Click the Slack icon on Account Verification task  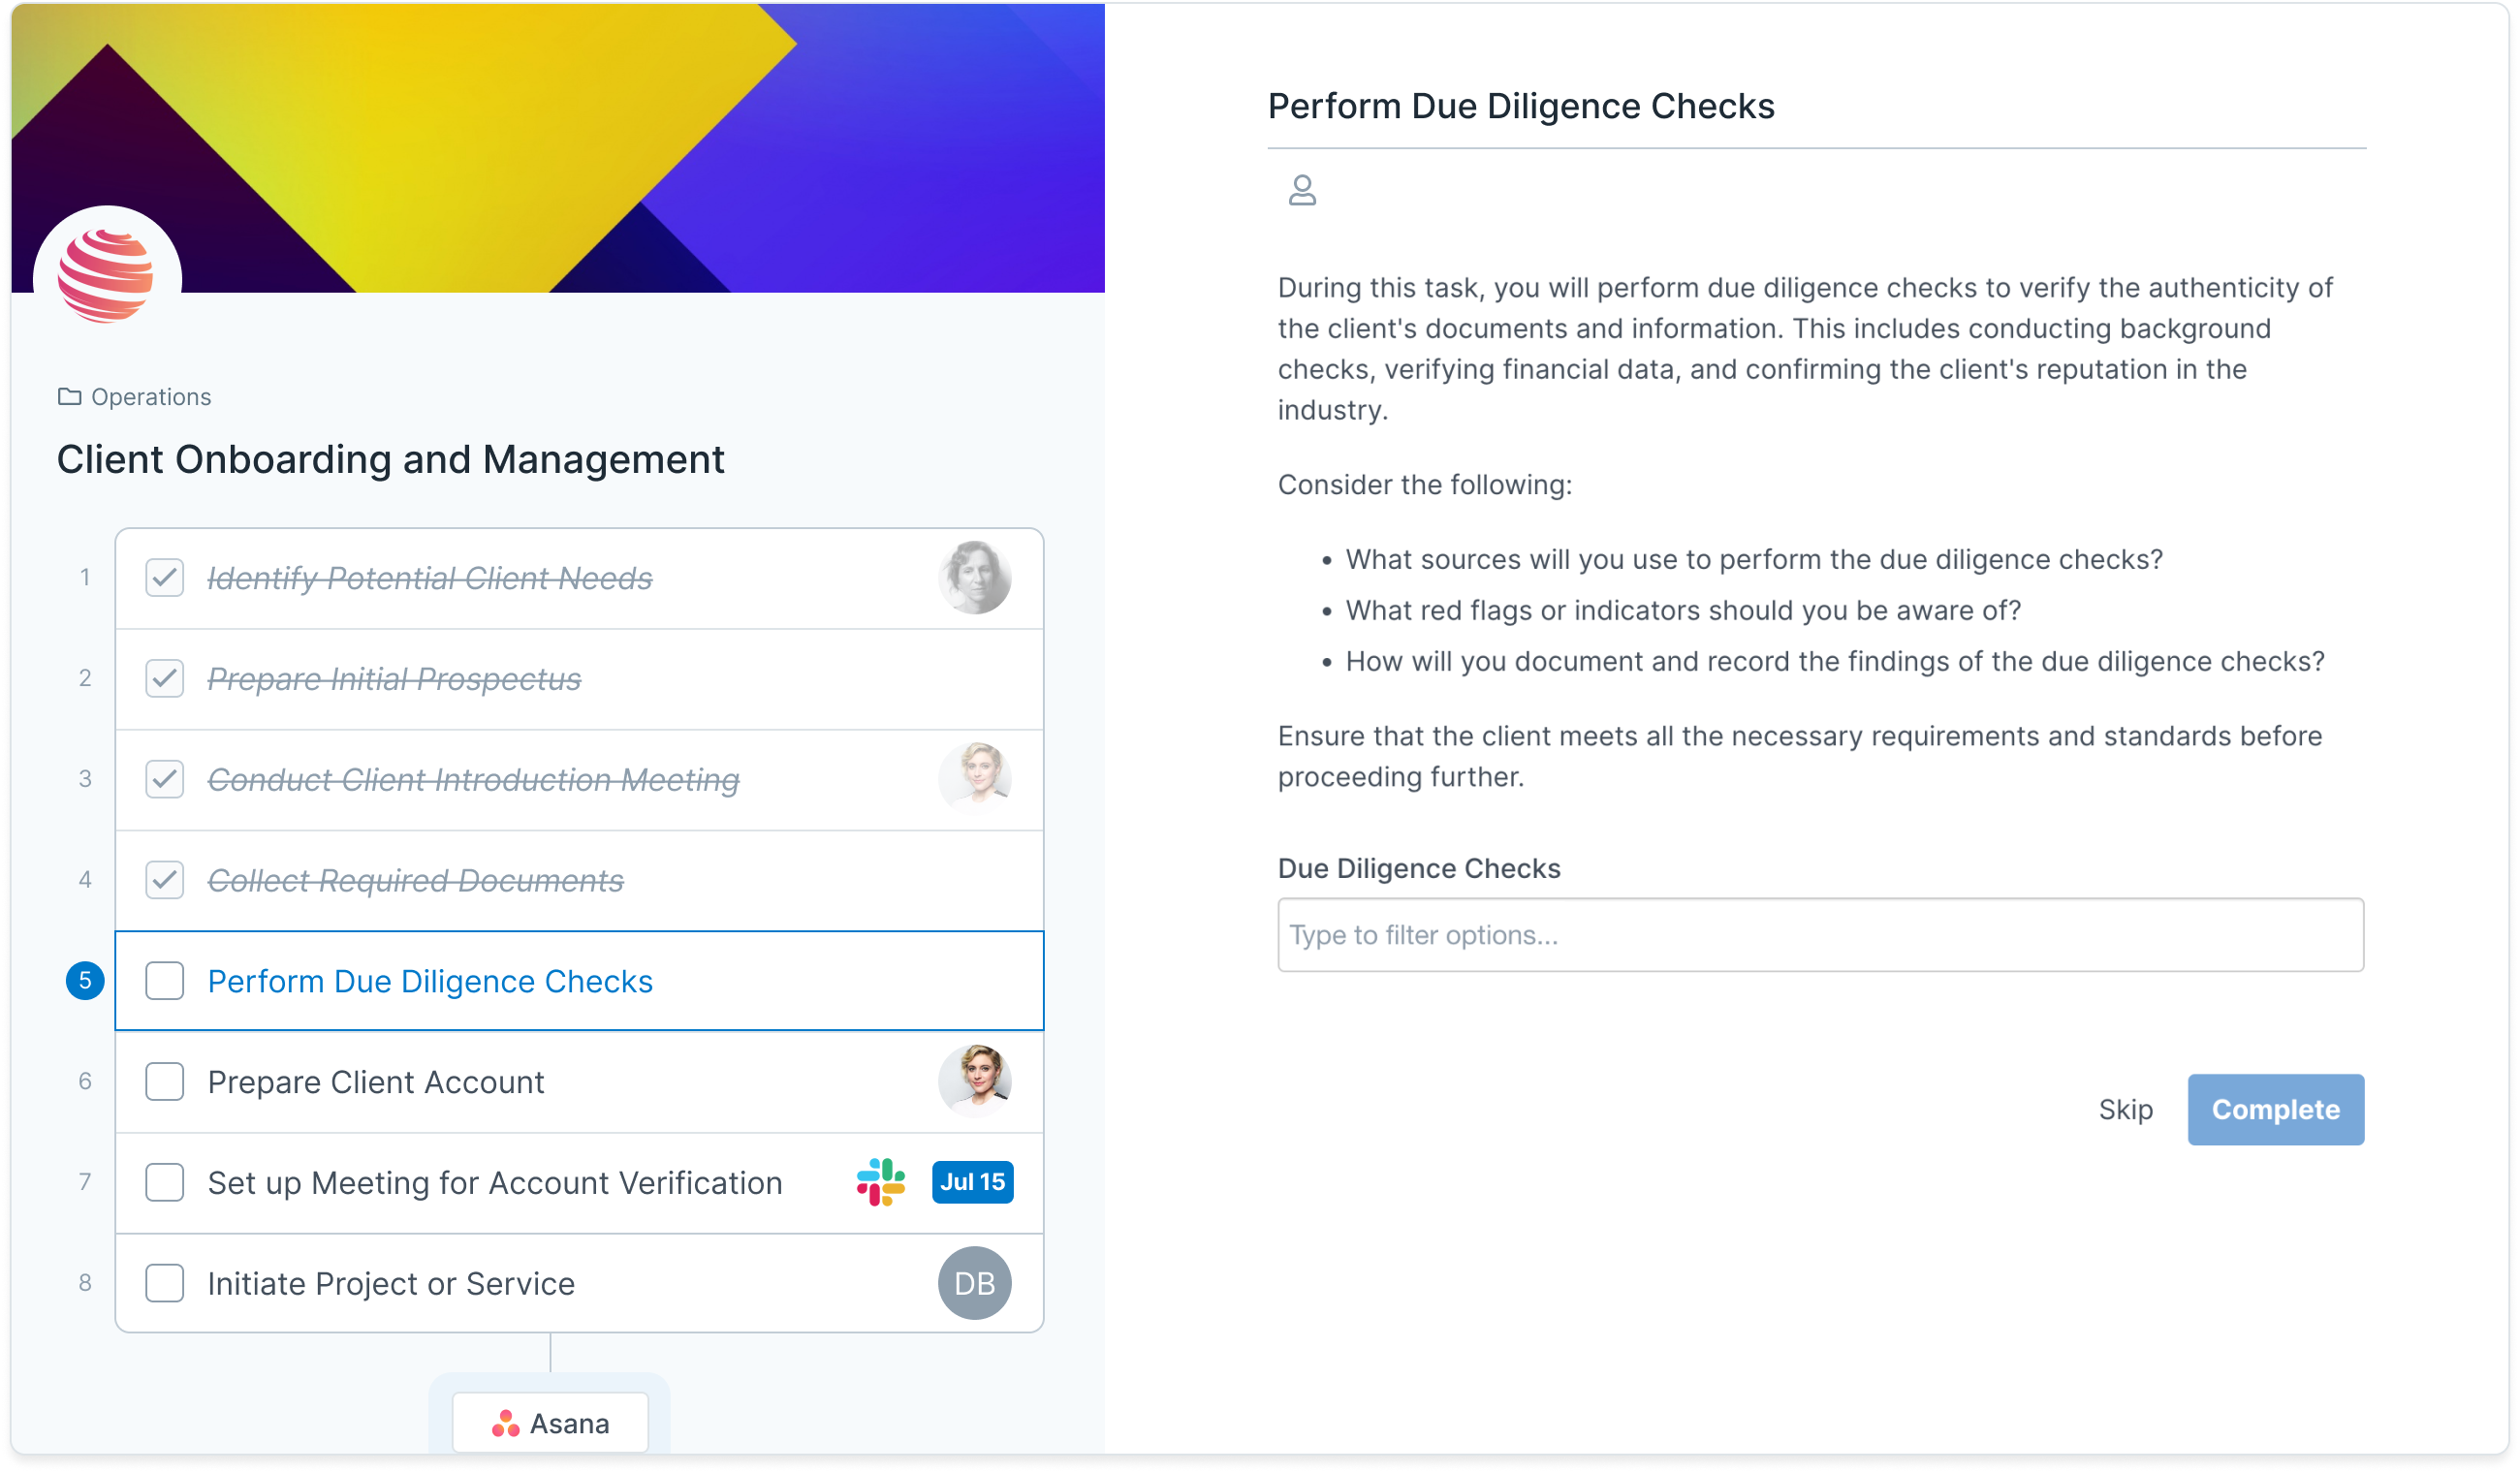tap(881, 1182)
